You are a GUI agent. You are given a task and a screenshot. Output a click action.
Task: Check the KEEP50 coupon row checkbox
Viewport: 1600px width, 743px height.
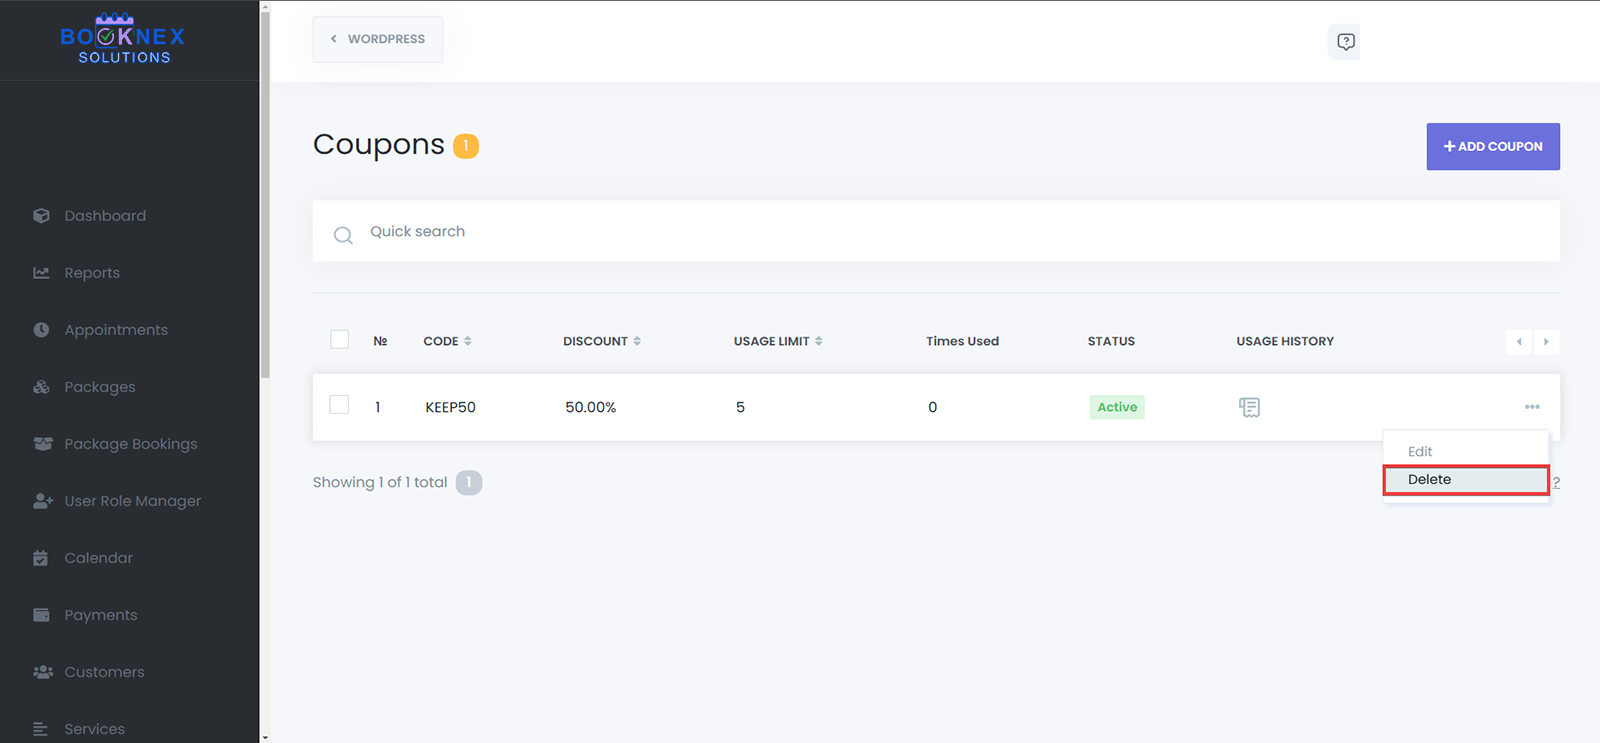click(x=340, y=405)
